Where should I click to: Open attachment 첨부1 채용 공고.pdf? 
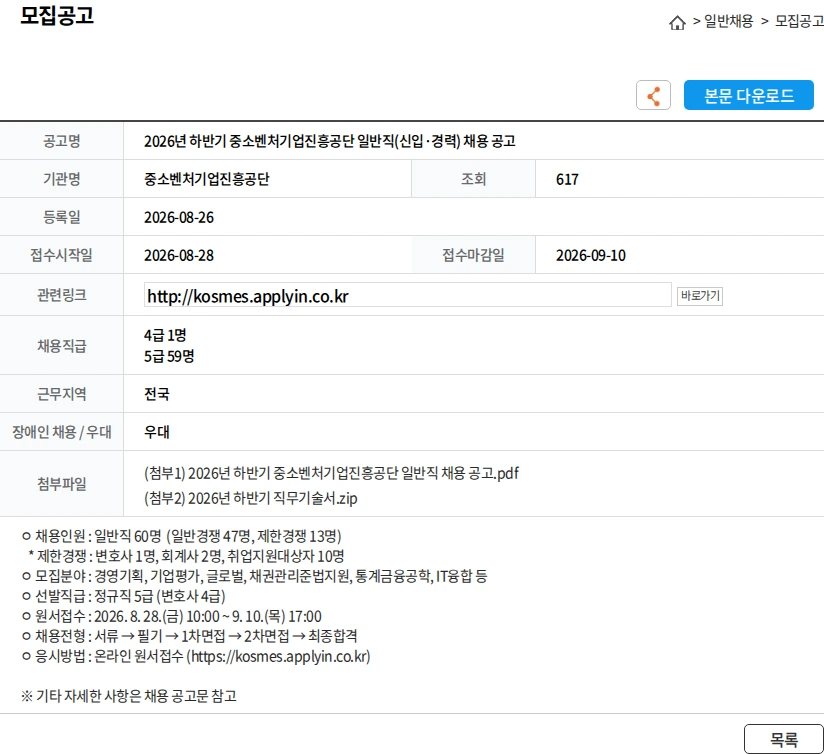tap(331, 473)
